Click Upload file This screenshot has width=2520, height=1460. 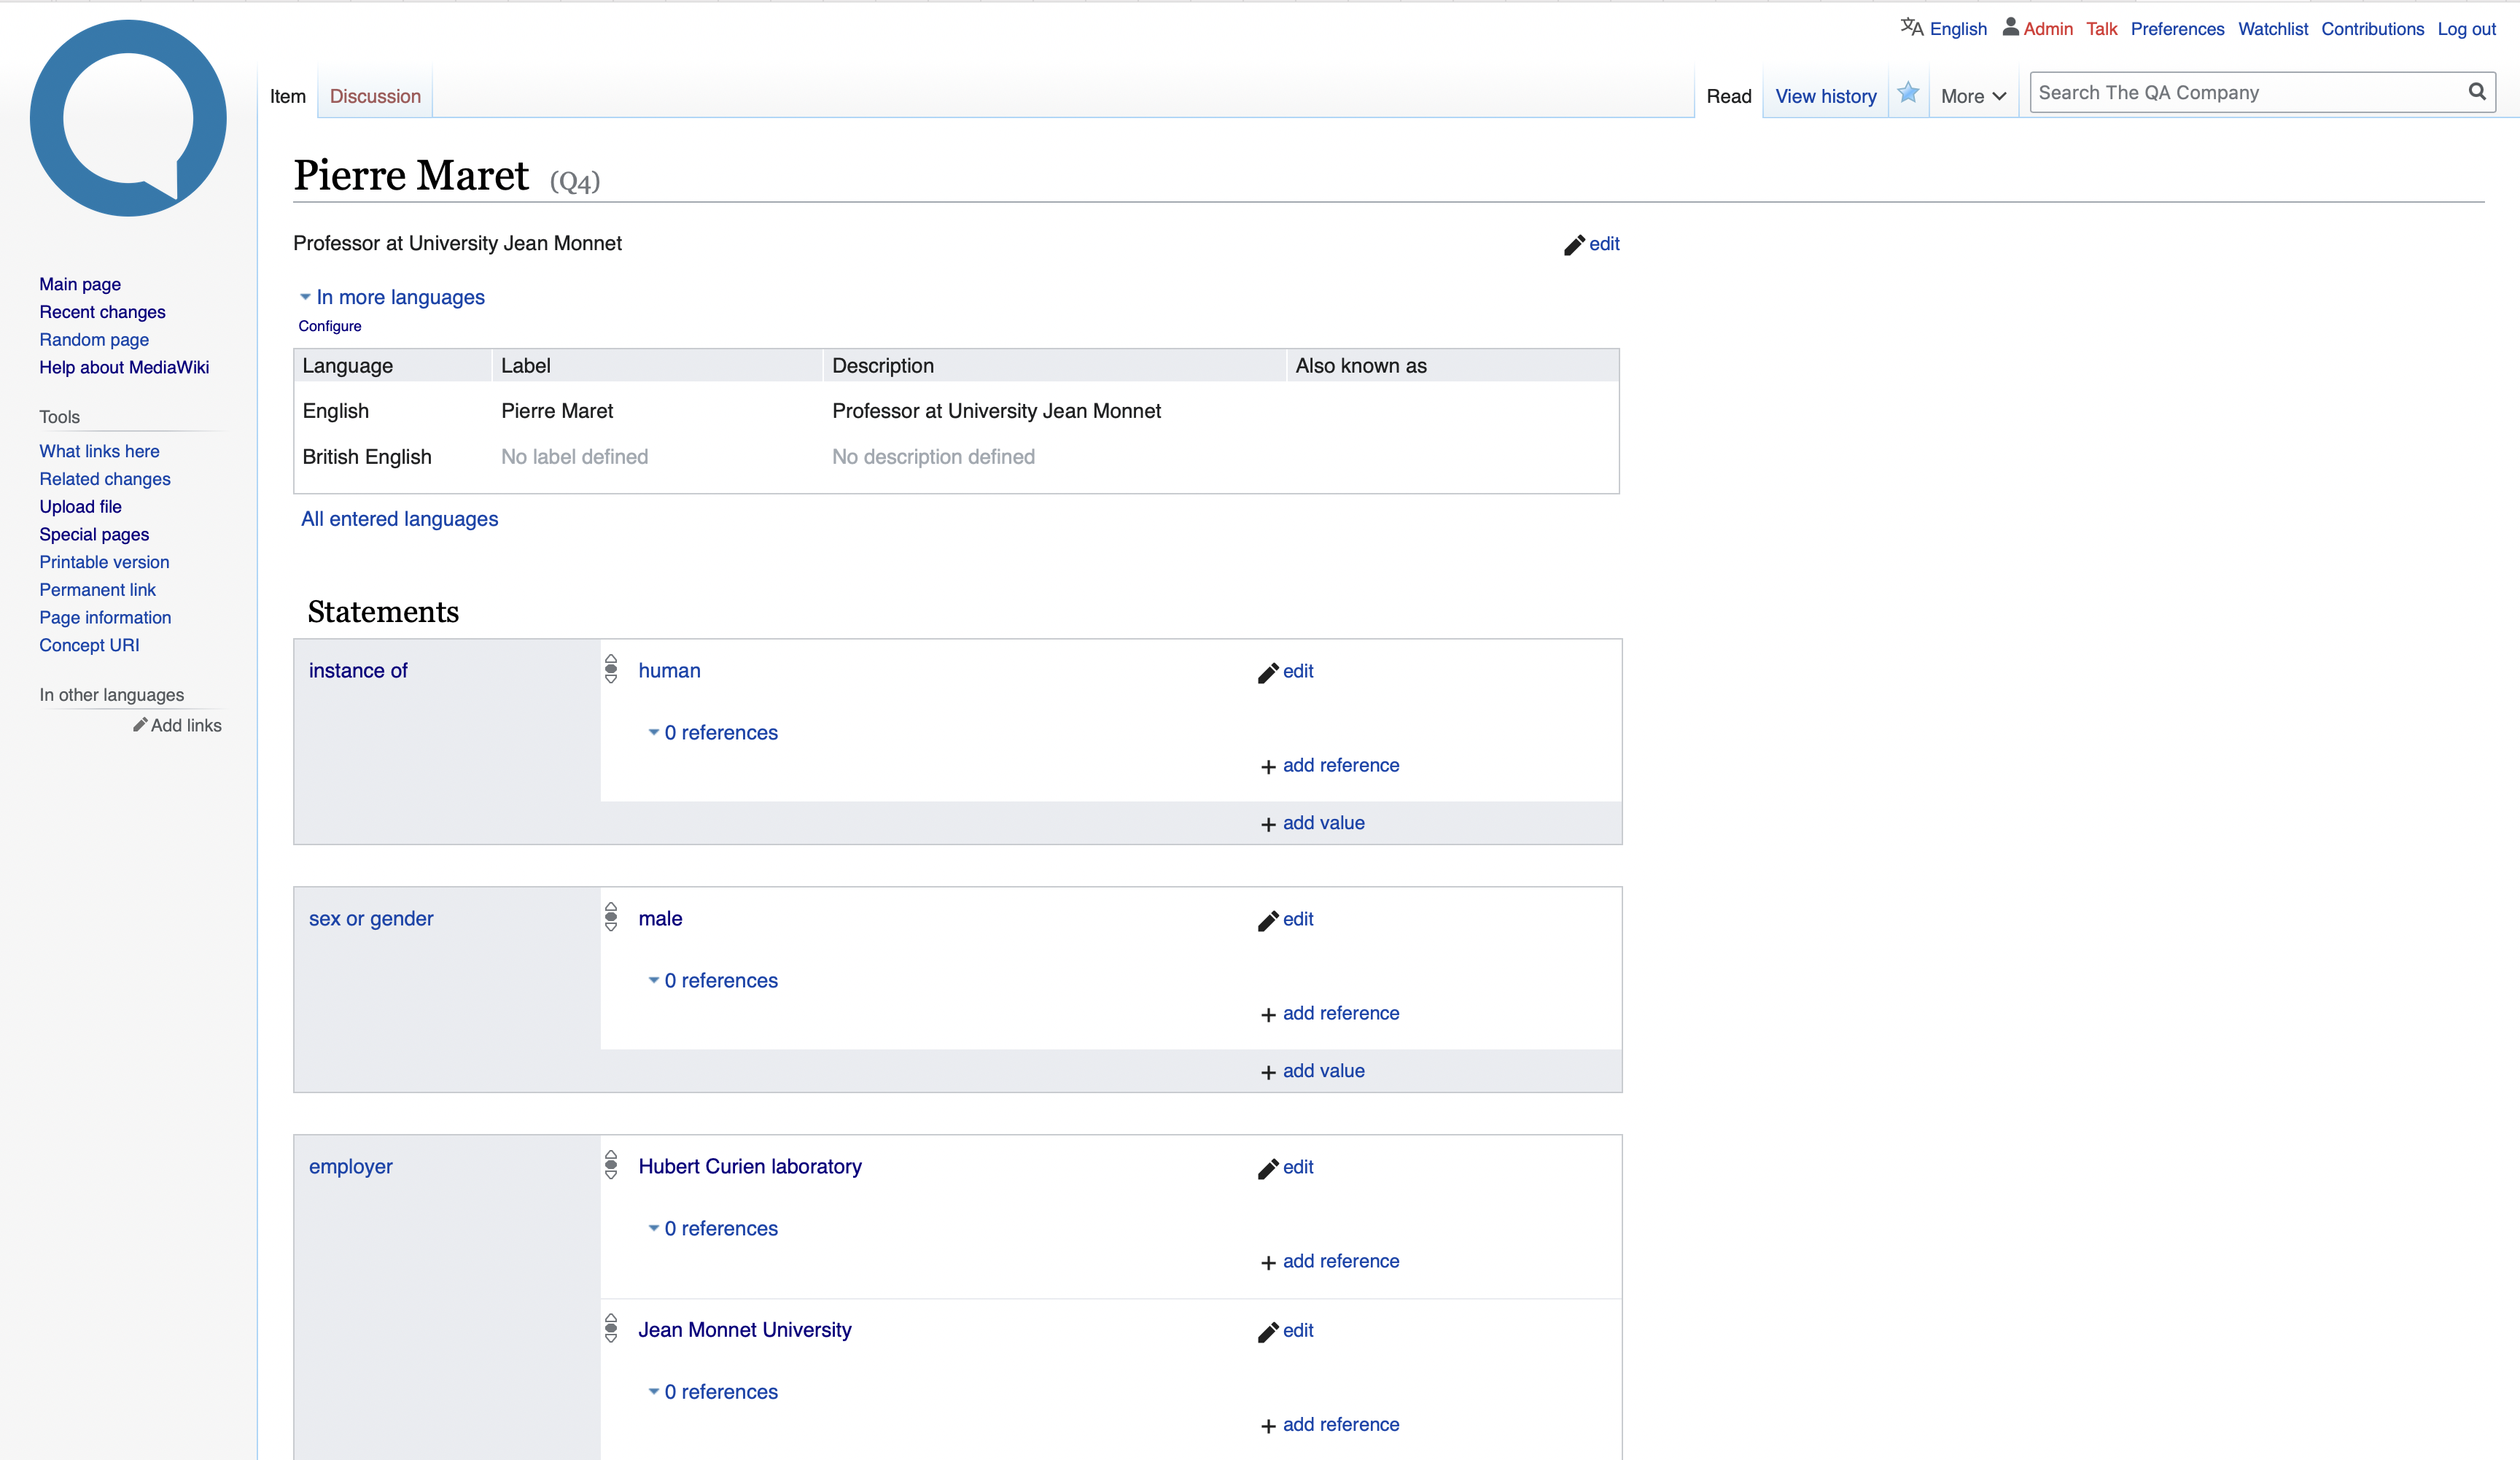tap(80, 507)
